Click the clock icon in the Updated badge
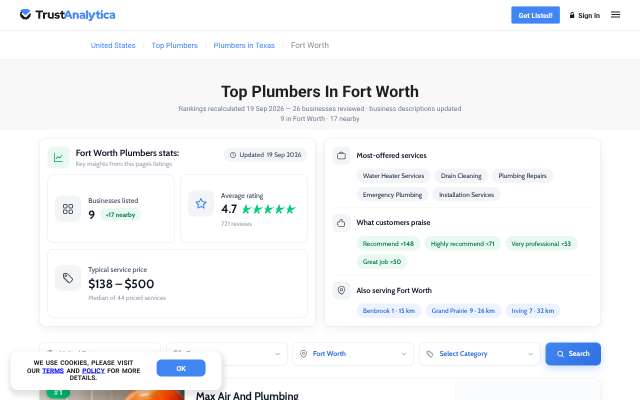 point(233,155)
